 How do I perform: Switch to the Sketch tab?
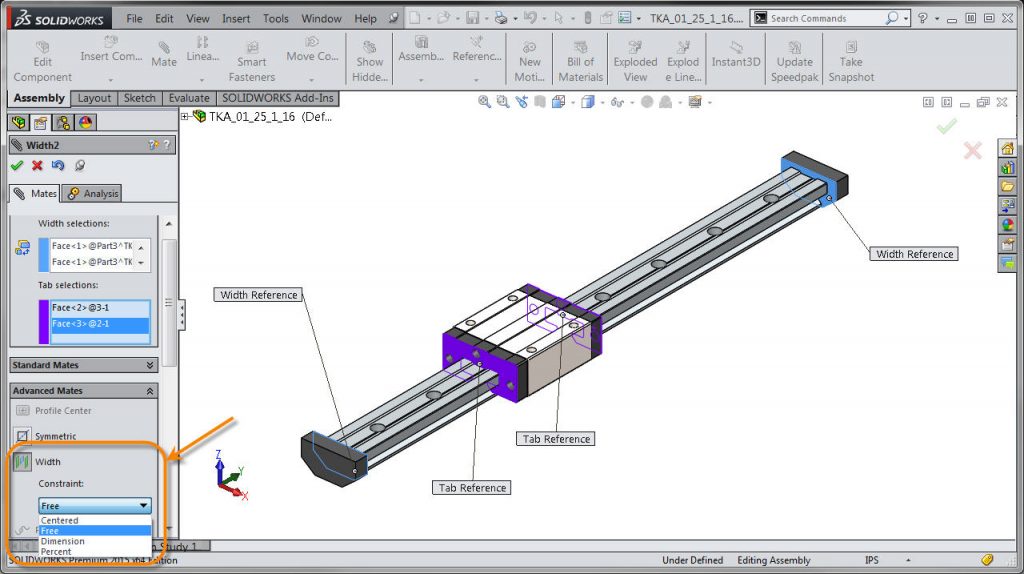[140, 98]
